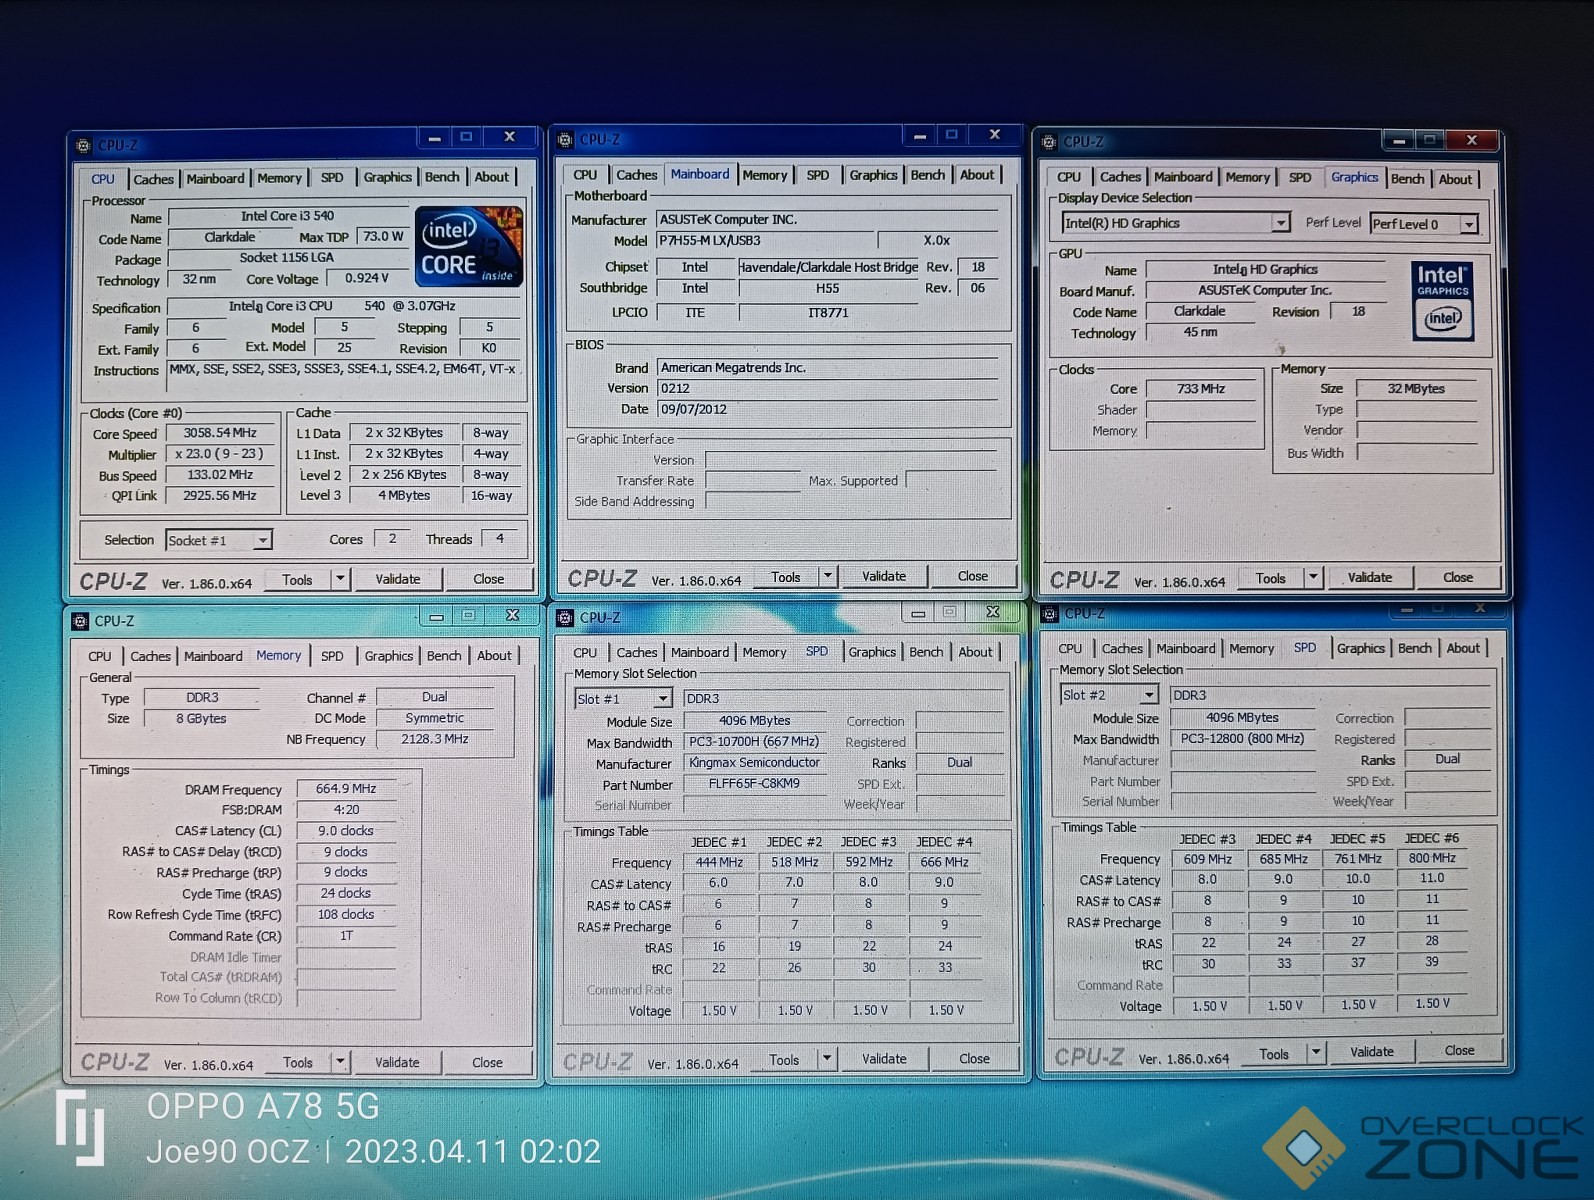
Task: Click Command Rate 1T value
Action: 346,936
